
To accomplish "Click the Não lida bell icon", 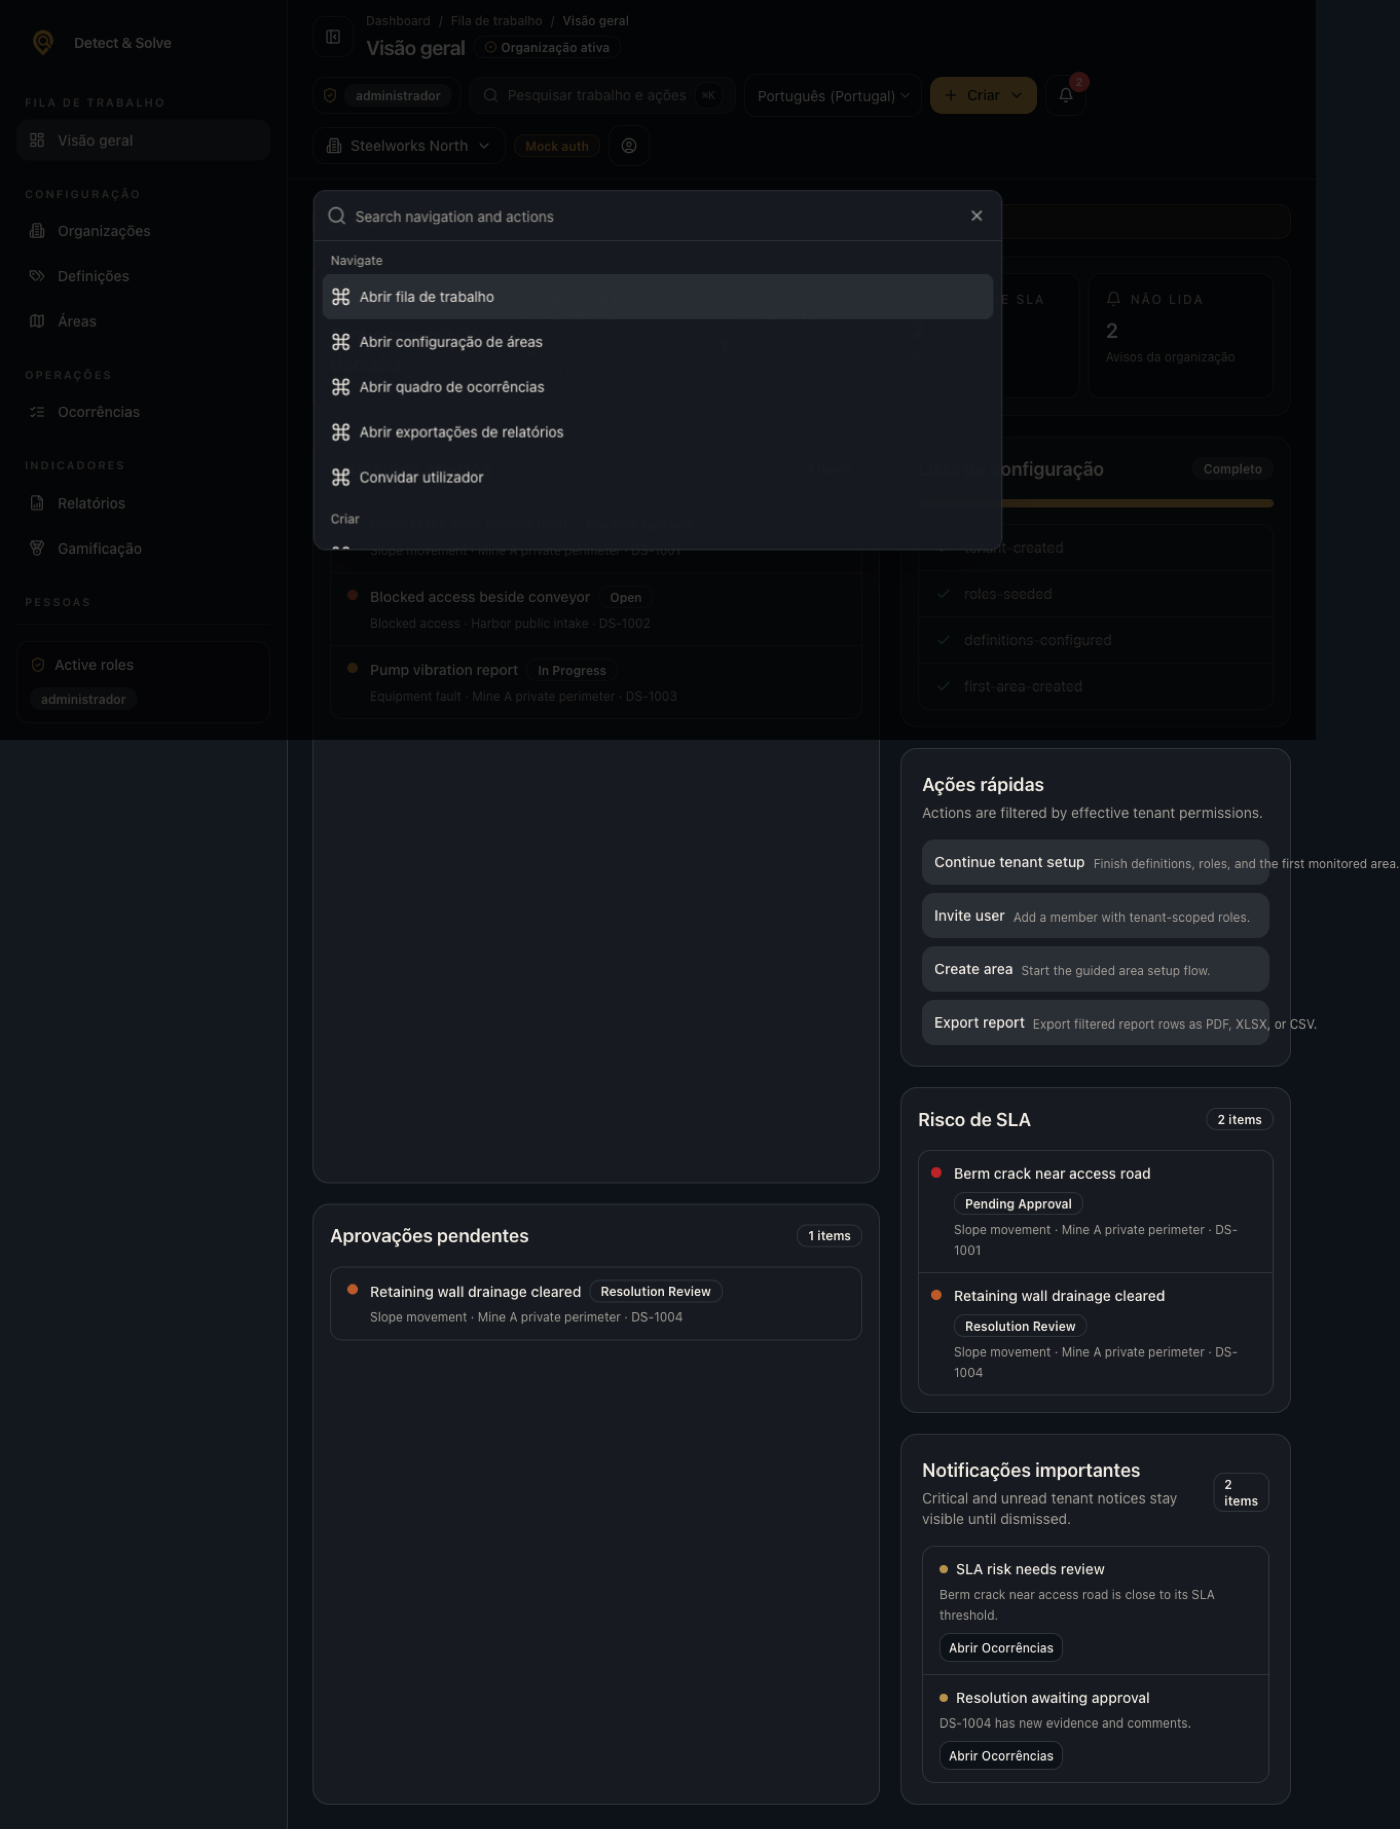I will click(1113, 299).
